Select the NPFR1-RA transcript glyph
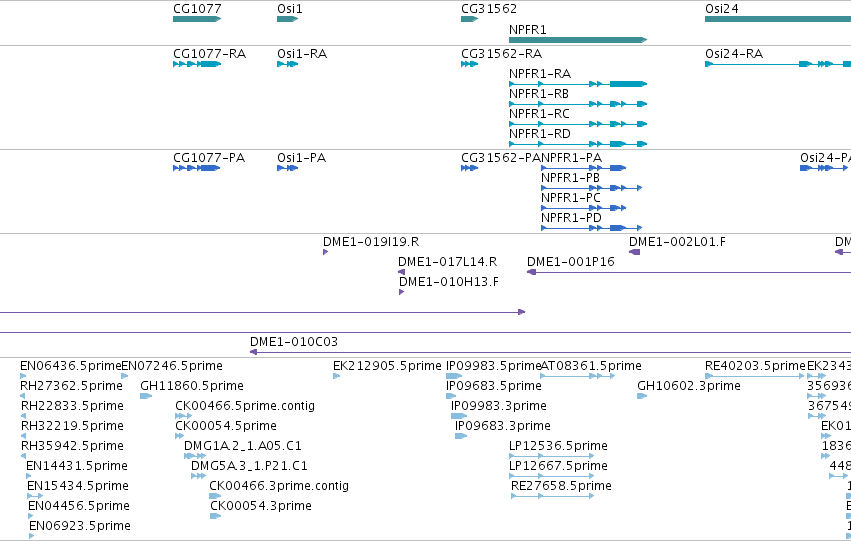Viewport: 851px width, 541px height. point(578,84)
